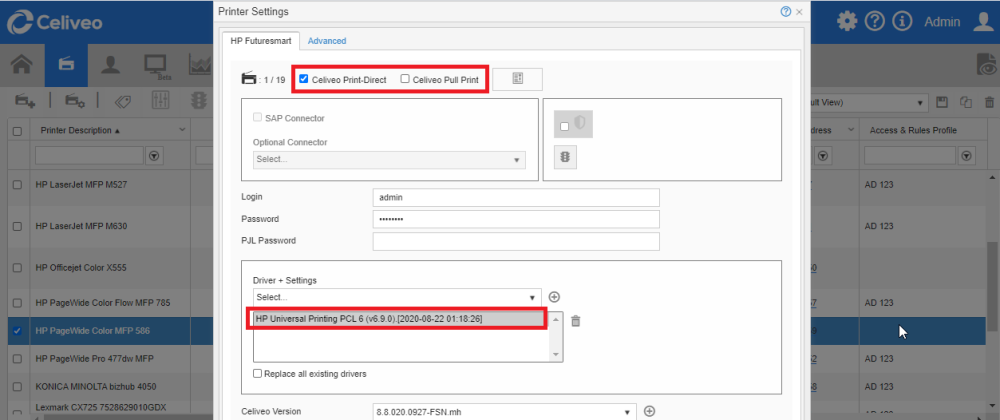Screen dimensions: 1000x420
Task: Check the HP LaserJet MFP M630 row checkbox
Action: [x=18, y=226]
